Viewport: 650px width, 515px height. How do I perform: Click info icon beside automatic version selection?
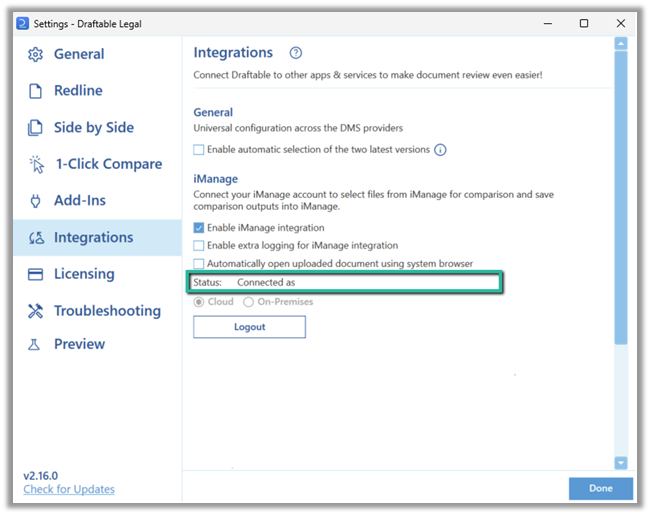tap(440, 150)
